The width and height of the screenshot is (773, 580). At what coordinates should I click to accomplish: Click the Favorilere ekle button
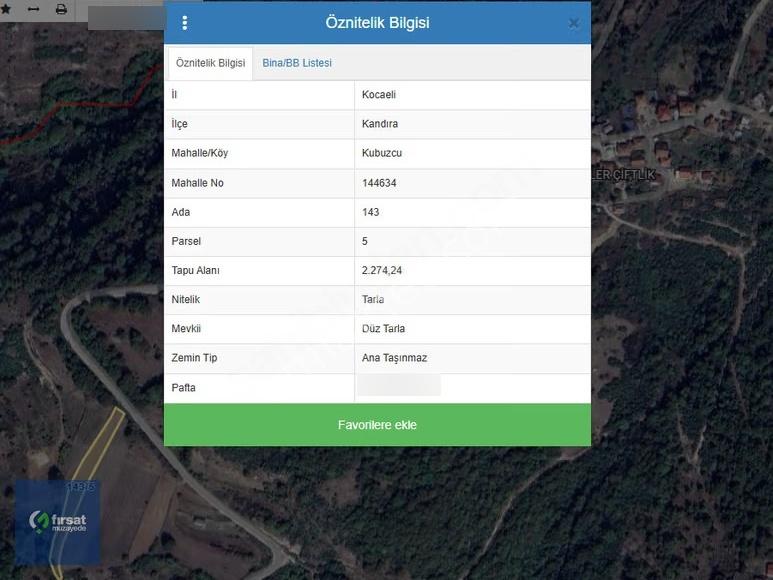tap(377, 425)
